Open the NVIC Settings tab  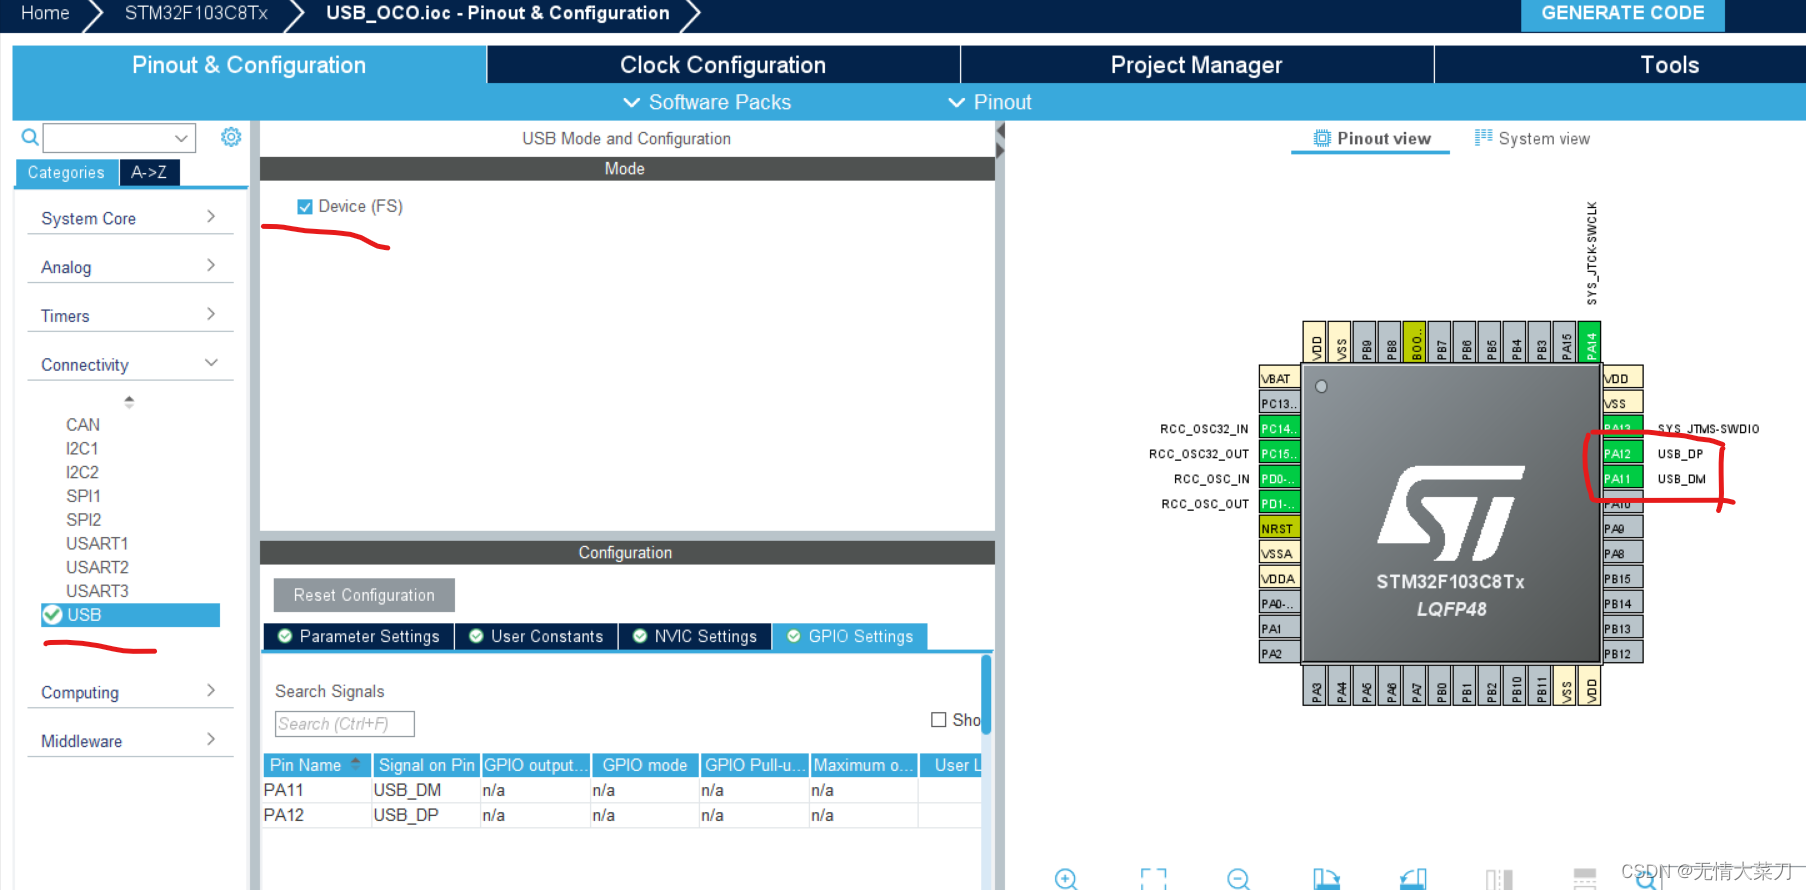695,636
